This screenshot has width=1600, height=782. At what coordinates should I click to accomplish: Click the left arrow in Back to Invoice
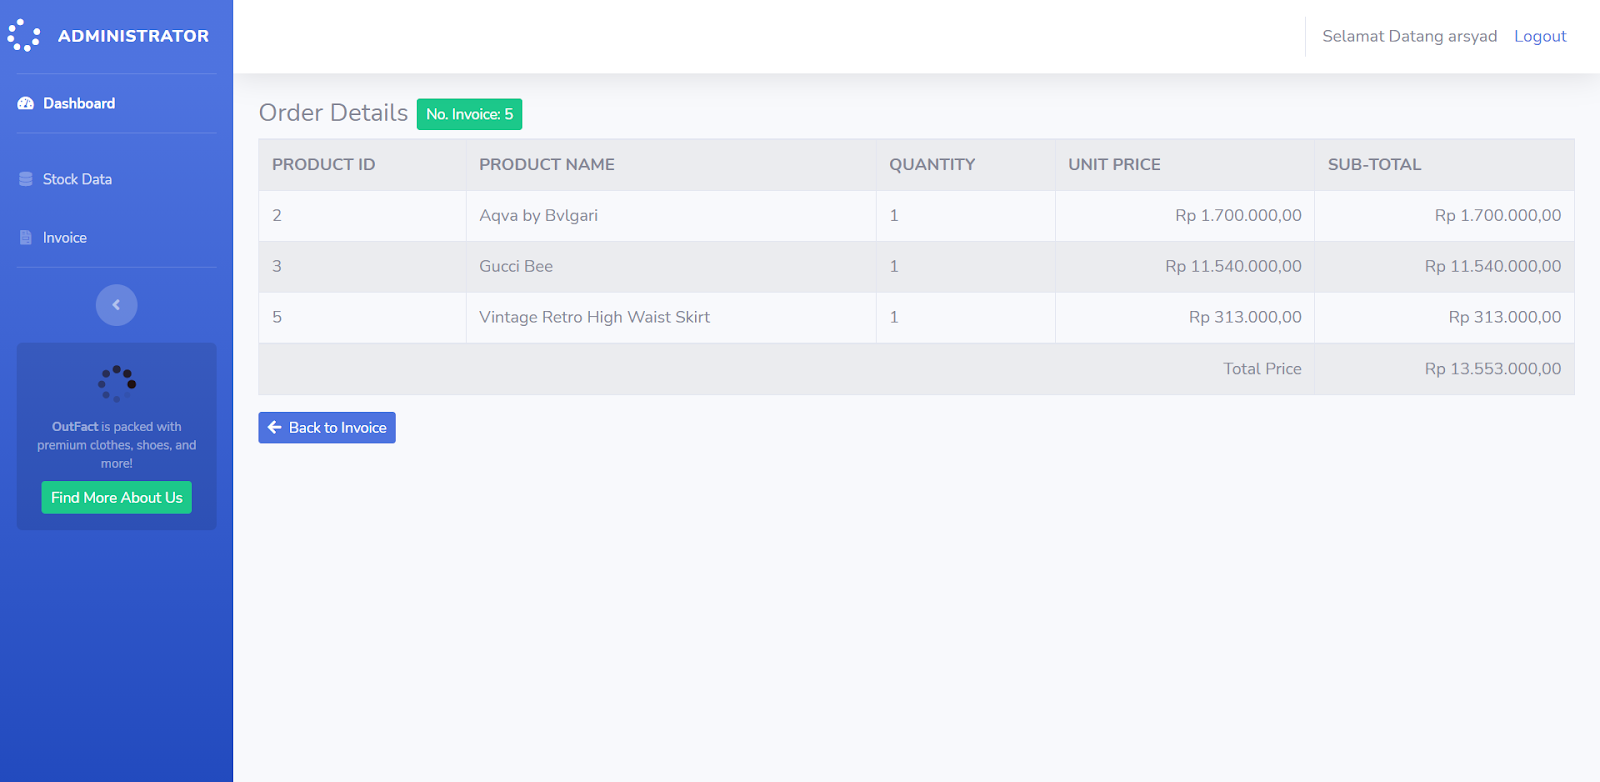tap(275, 427)
